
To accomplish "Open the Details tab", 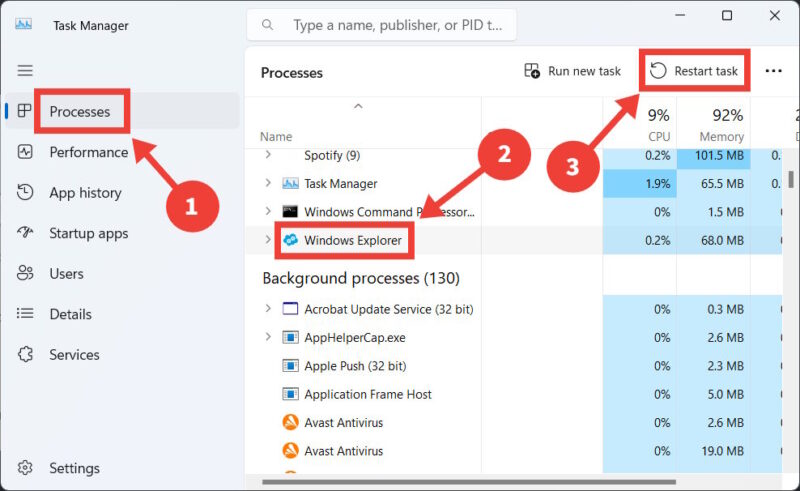I will pos(70,314).
